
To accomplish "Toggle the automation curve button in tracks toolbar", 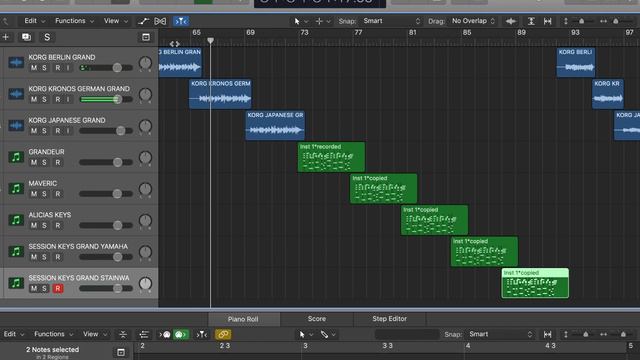I will tap(143, 21).
